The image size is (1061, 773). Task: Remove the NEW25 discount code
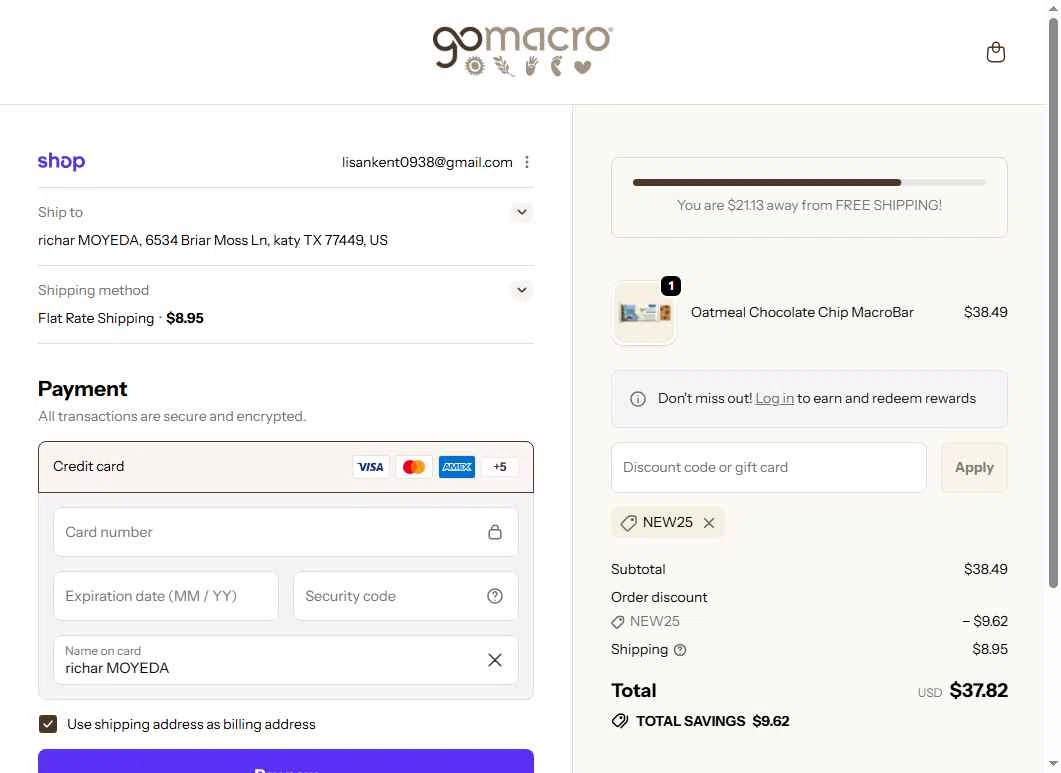(708, 523)
